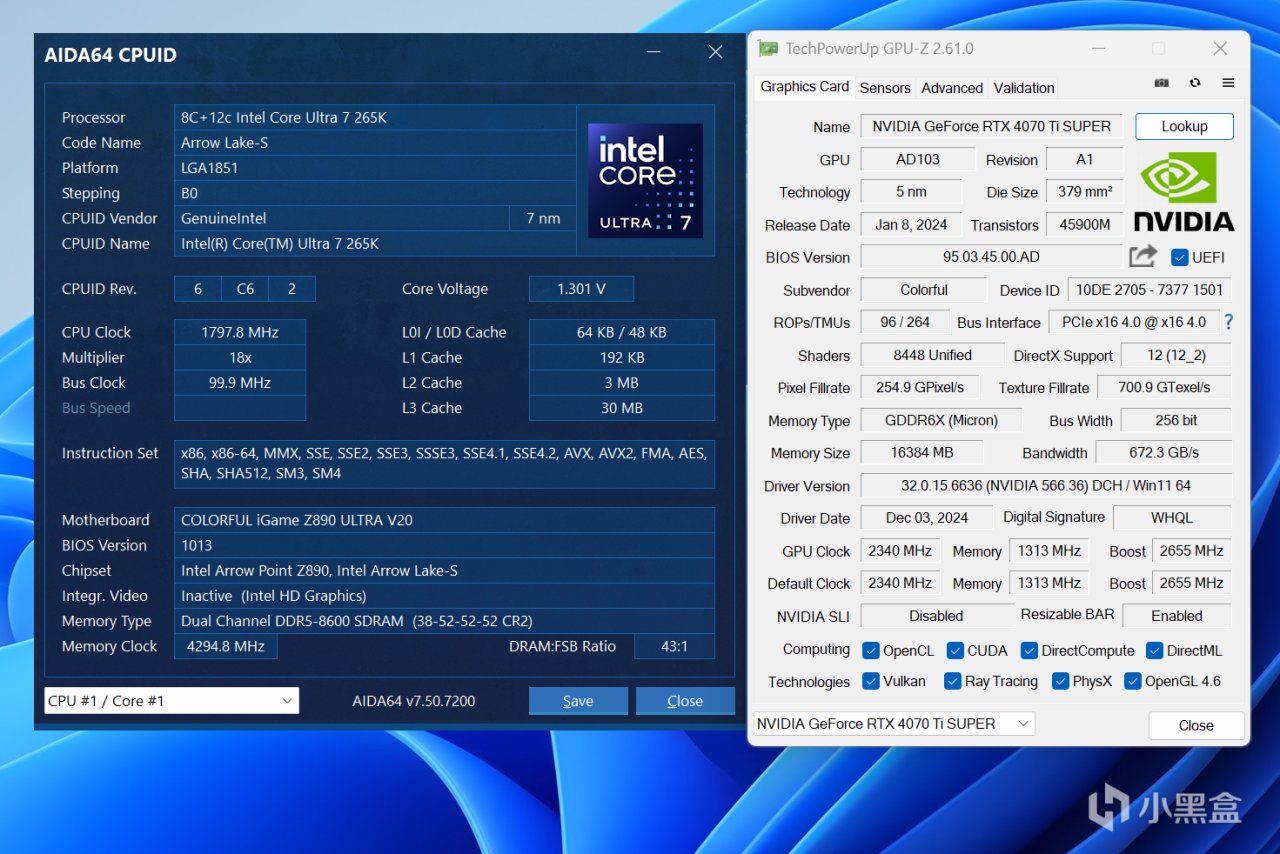
Task: Open the CPU #1 / Core #1 dropdown
Action: point(171,701)
